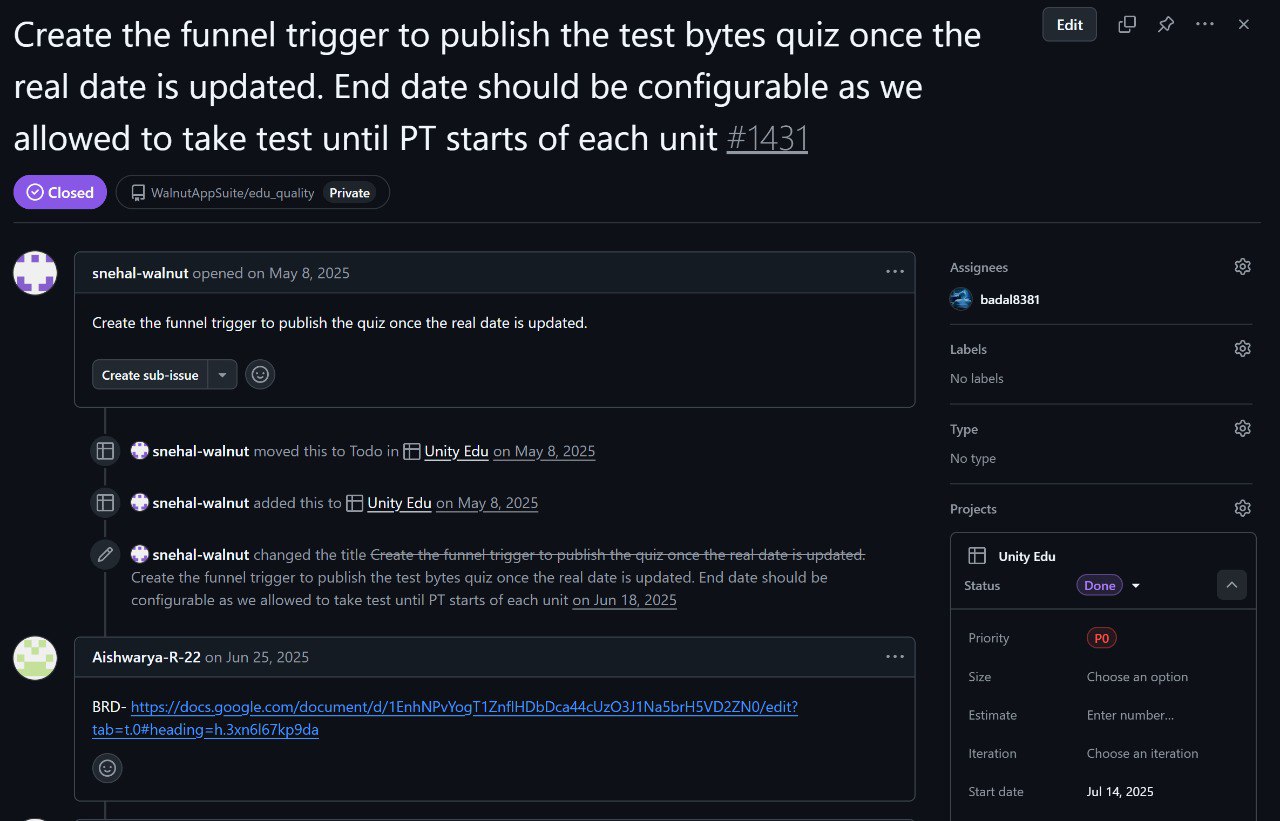Select the P0 priority chip
Image resolution: width=1280 pixels, height=821 pixels.
[x=1101, y=637]
